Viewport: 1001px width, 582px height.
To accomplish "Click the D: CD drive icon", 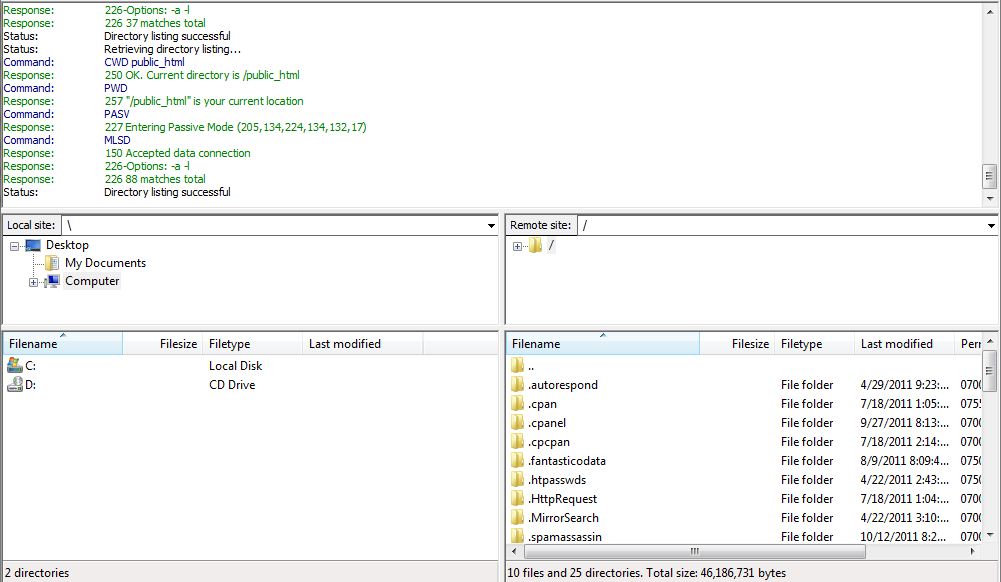I will tap(15, 385).
